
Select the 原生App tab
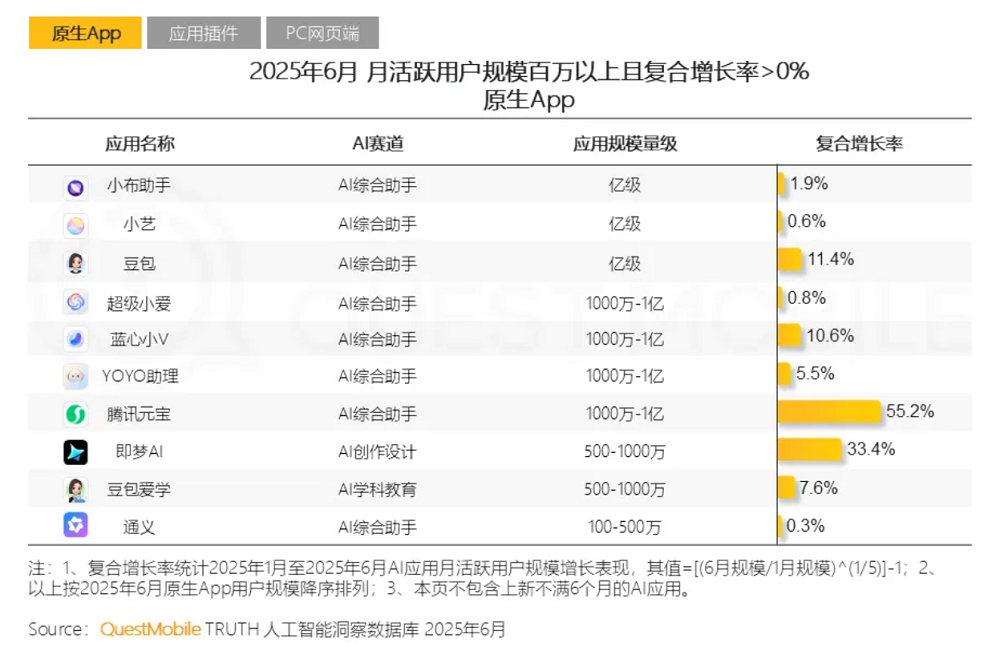pyautogui.click(x=85, y=33)
